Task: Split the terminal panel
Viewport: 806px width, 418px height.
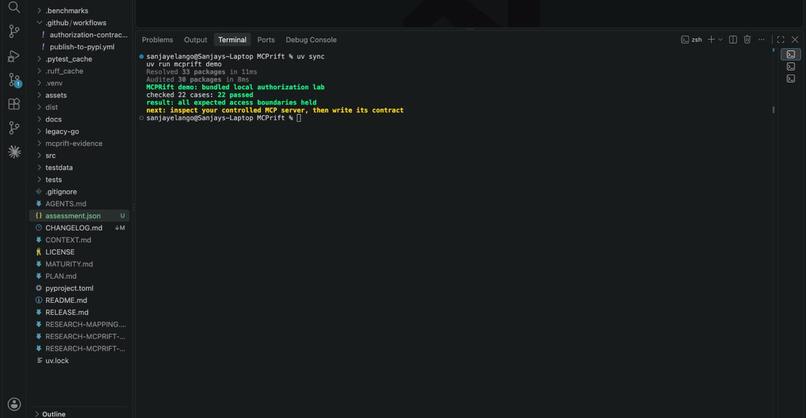Action: [733, 40]
